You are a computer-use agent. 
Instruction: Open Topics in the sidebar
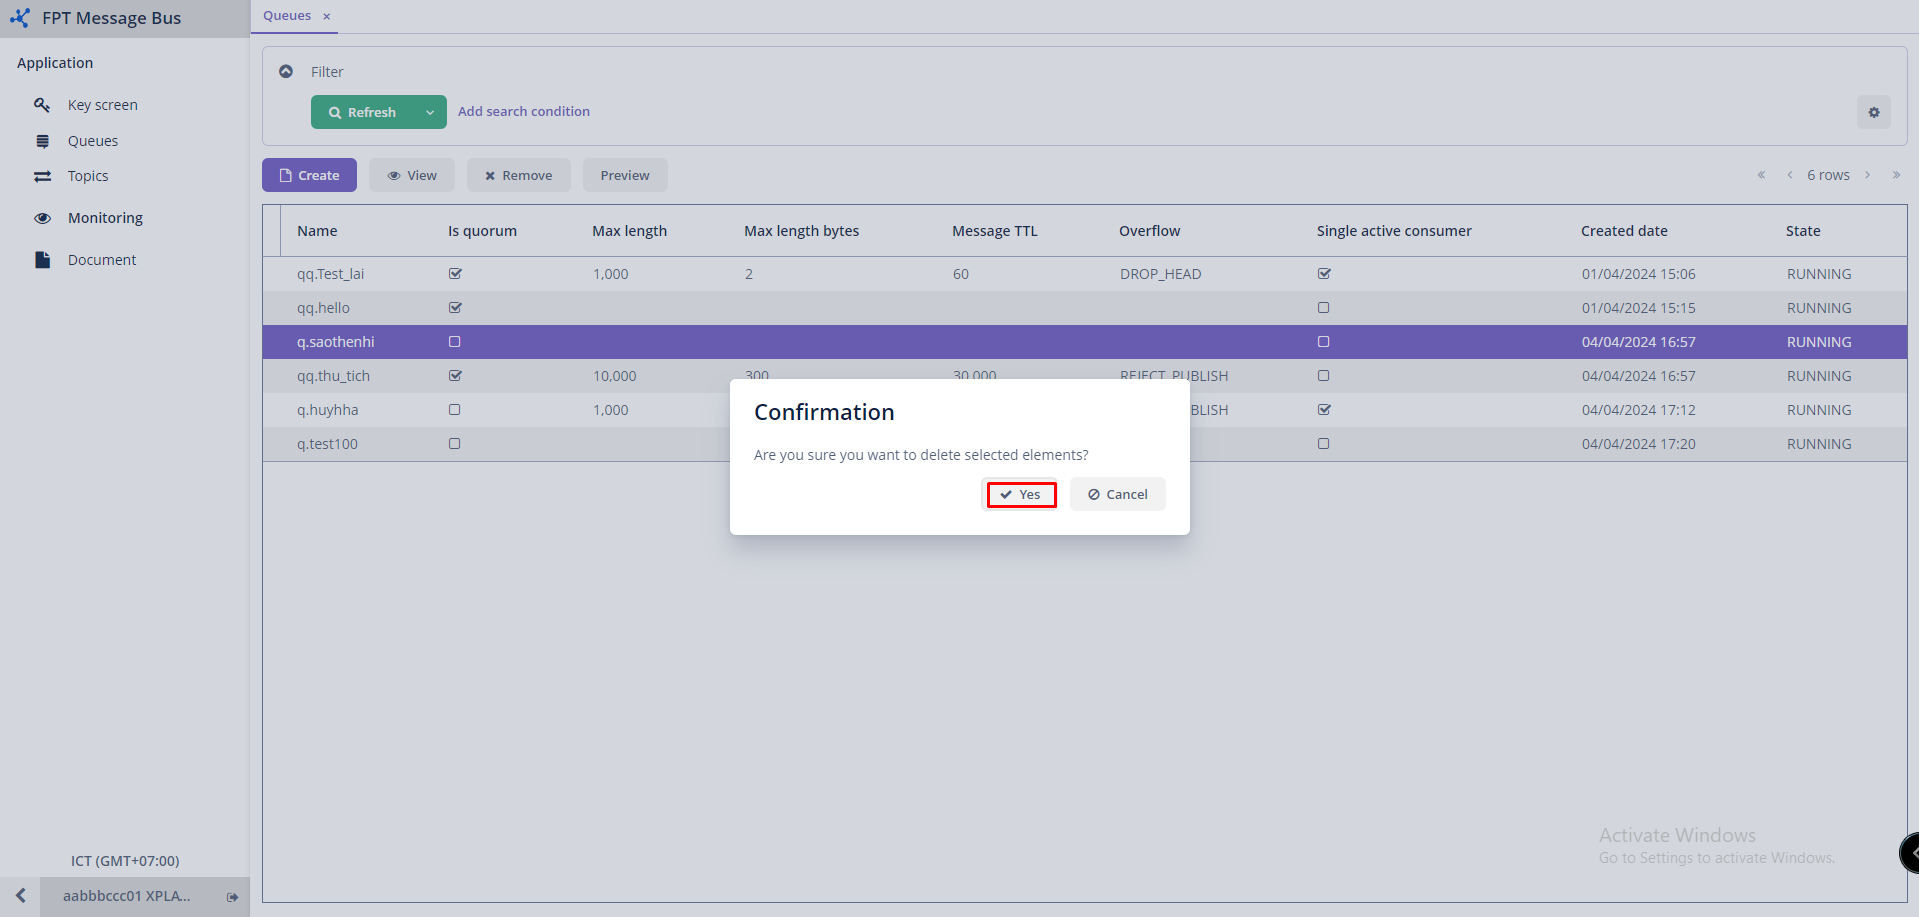tap(88, 176)
